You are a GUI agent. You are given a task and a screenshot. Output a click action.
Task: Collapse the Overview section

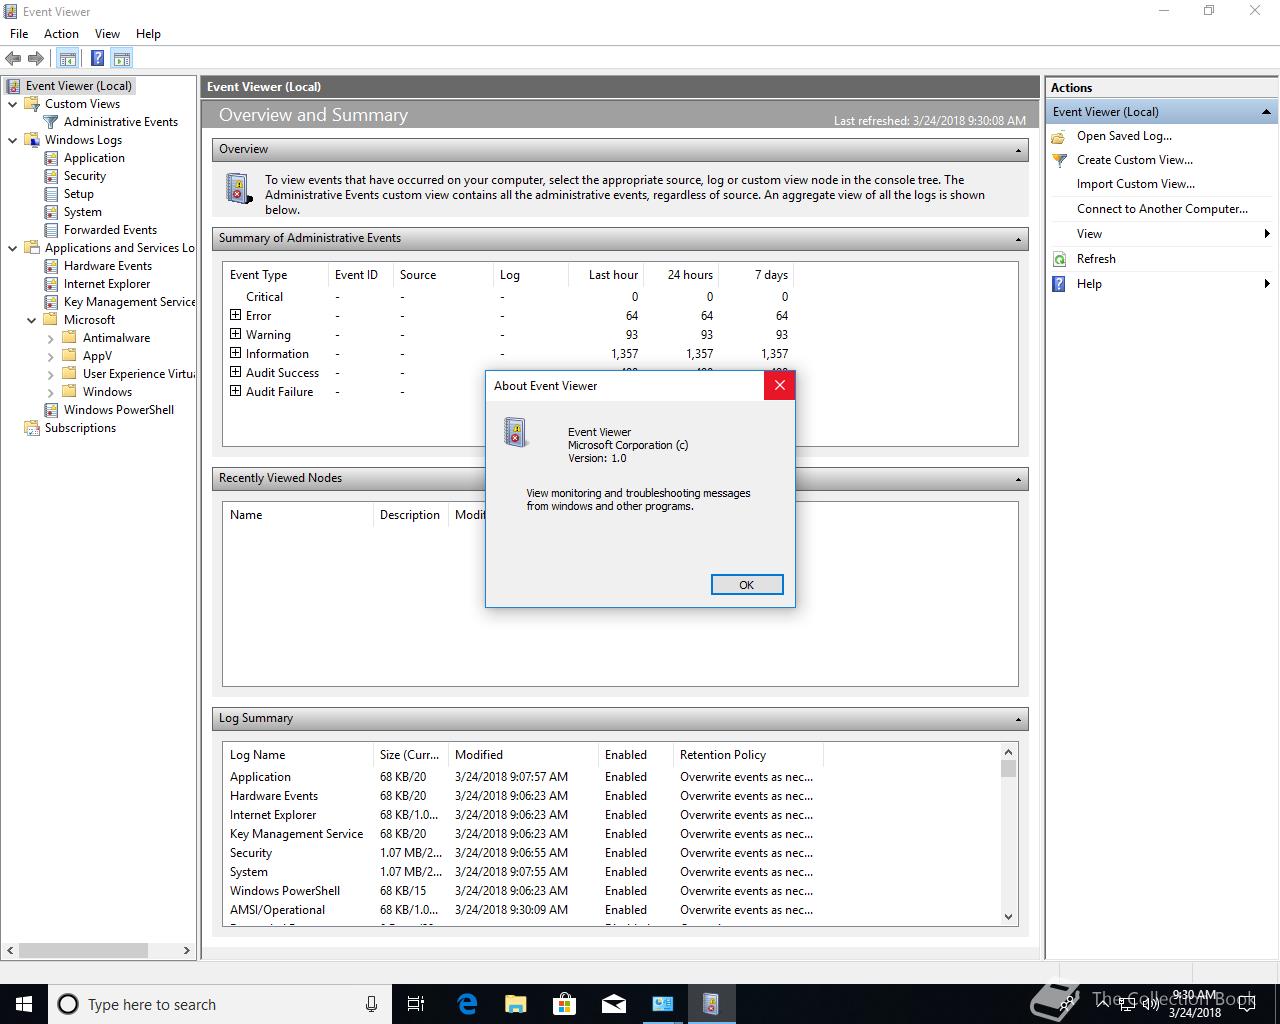pyautogui.click(x=1018, y=150)
